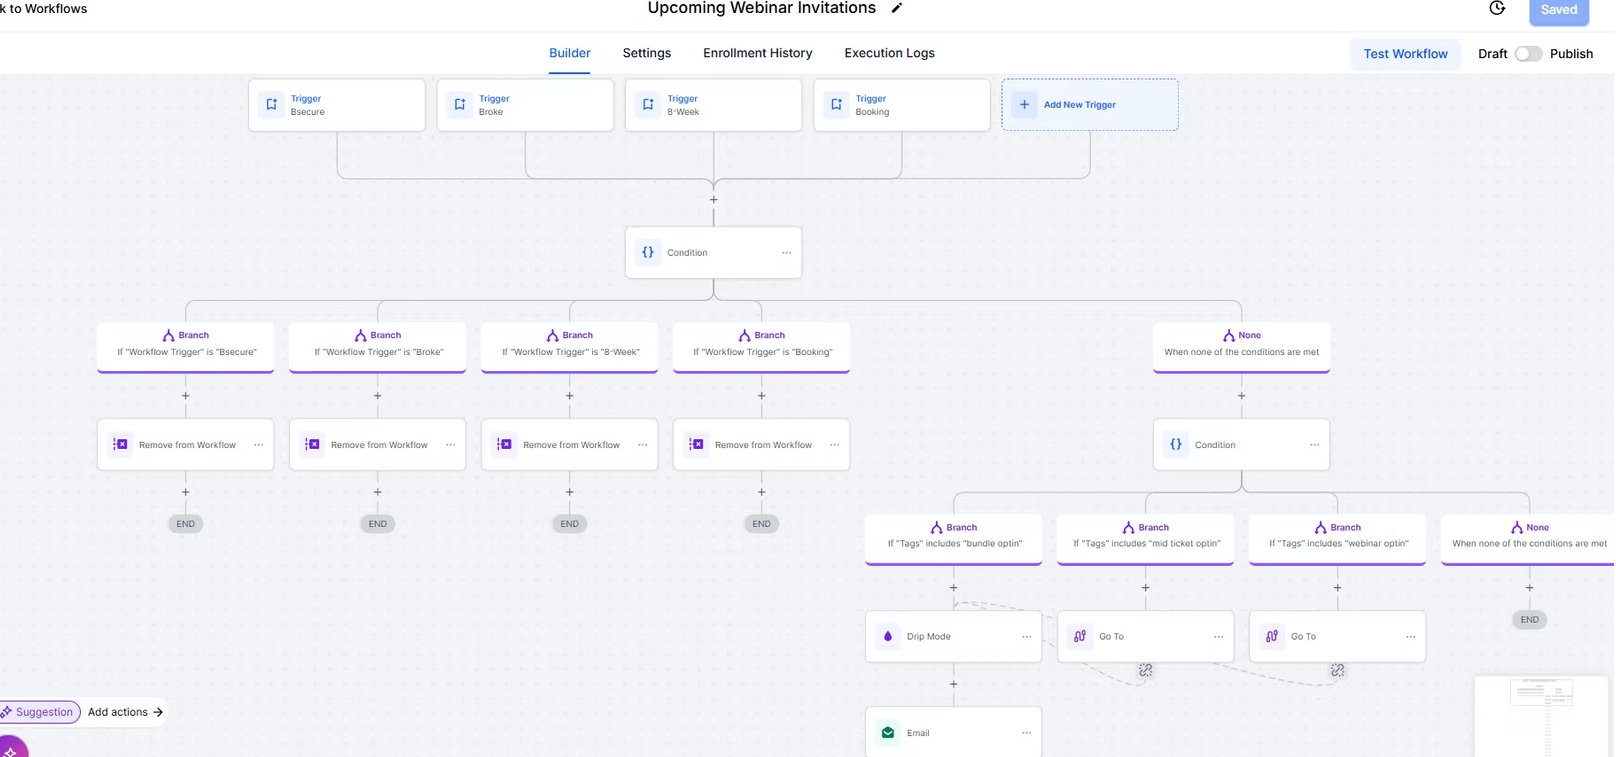Screen dimensions: 1616x757
Task: Toggle the Draft/Publish switch
Action: 1528,54
